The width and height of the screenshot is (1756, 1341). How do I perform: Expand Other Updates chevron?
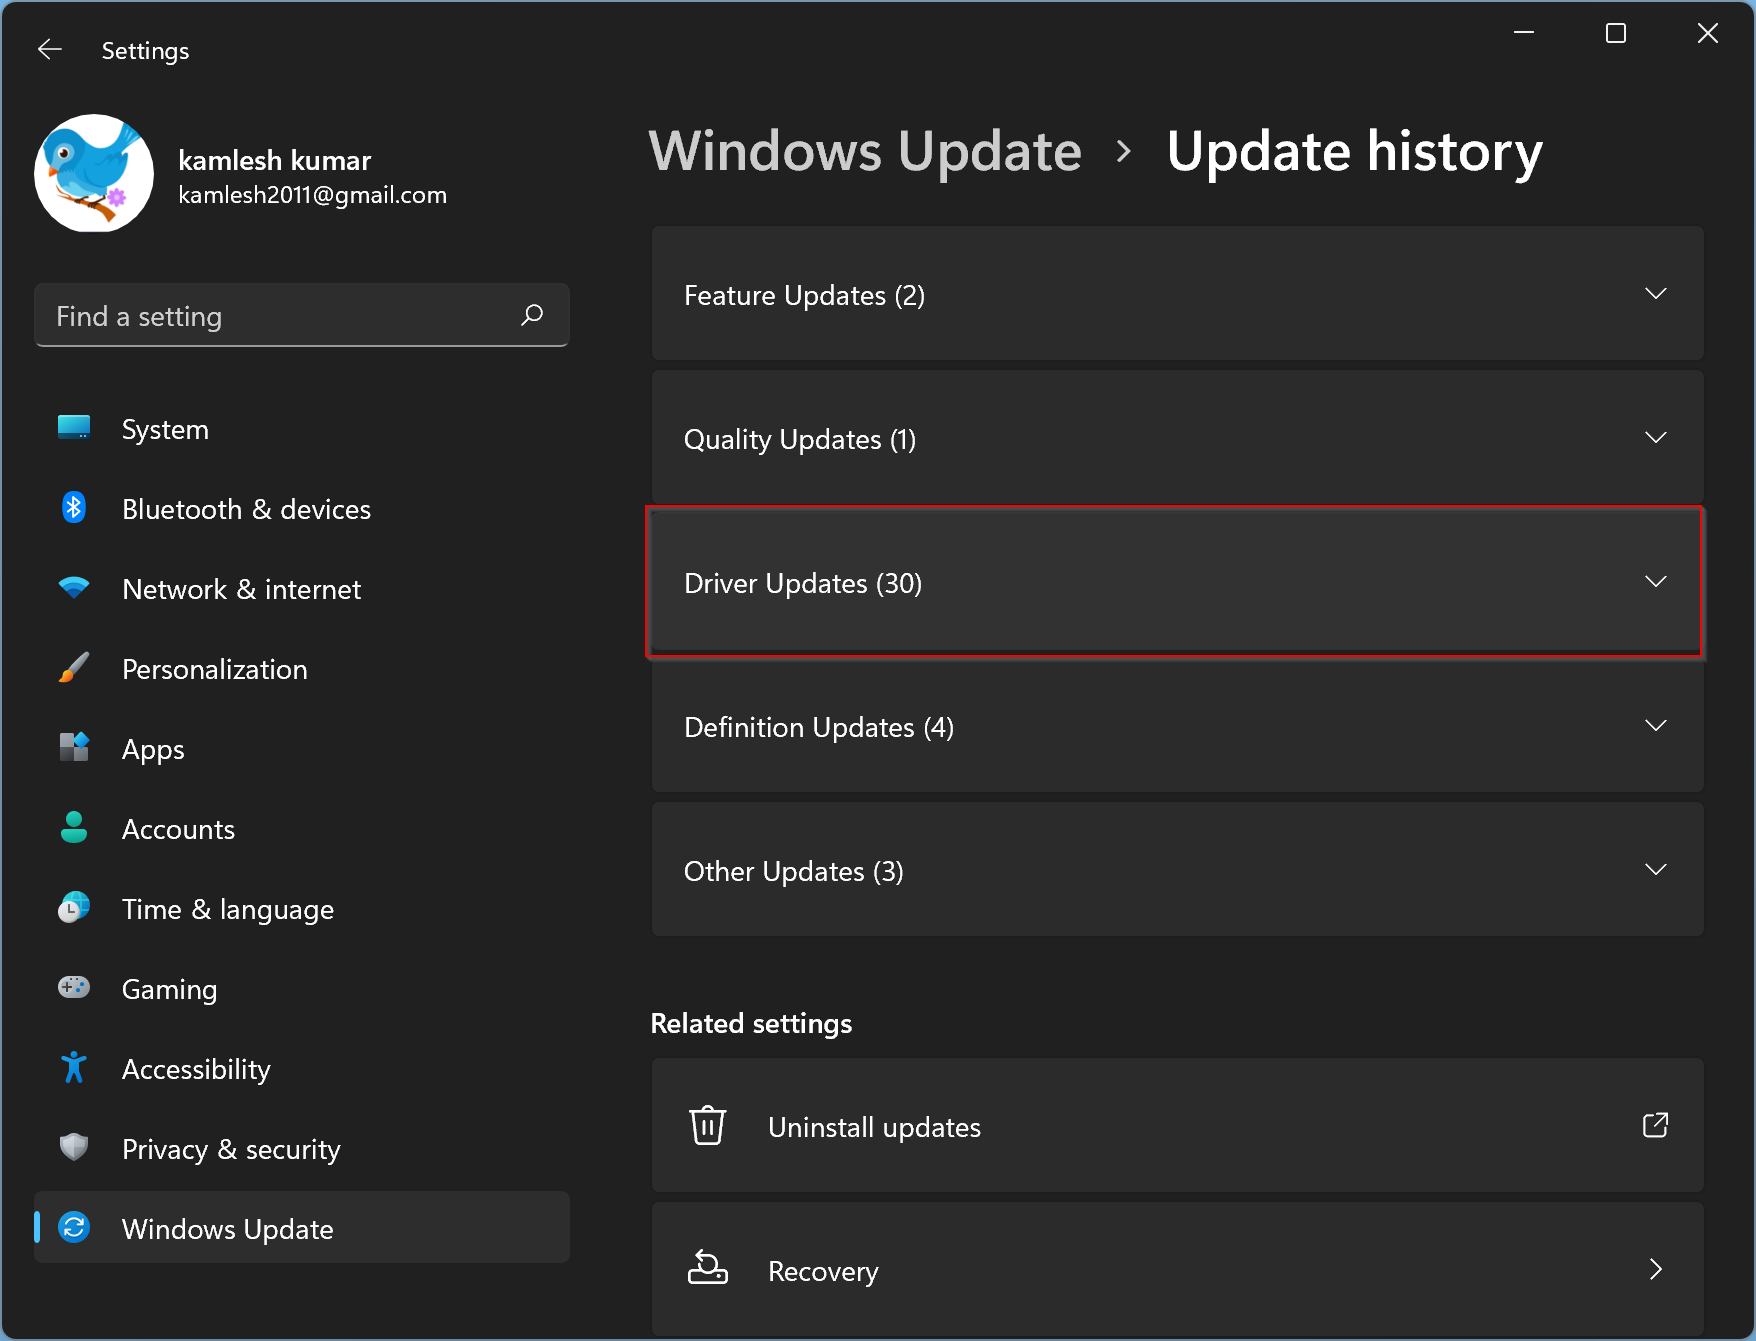(1656, 869)
